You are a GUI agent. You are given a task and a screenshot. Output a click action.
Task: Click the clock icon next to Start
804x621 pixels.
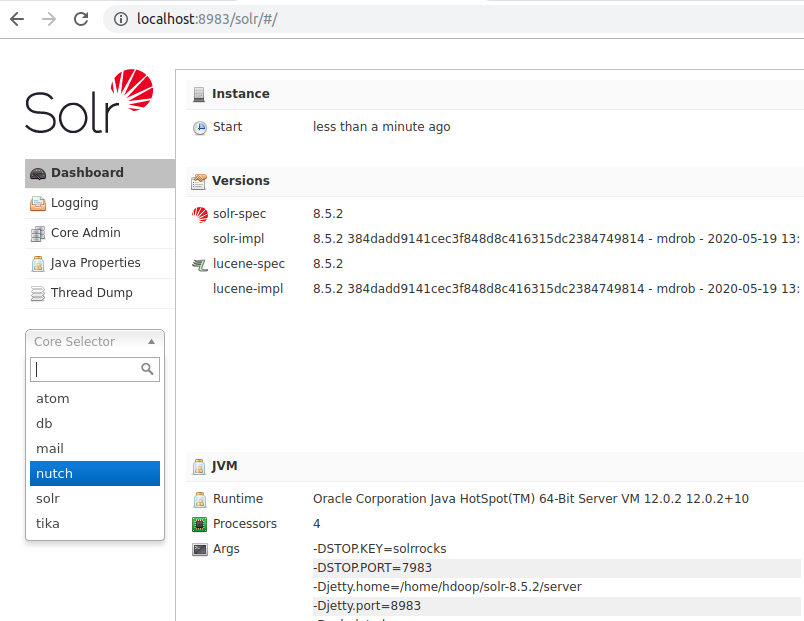pos(200,127)
